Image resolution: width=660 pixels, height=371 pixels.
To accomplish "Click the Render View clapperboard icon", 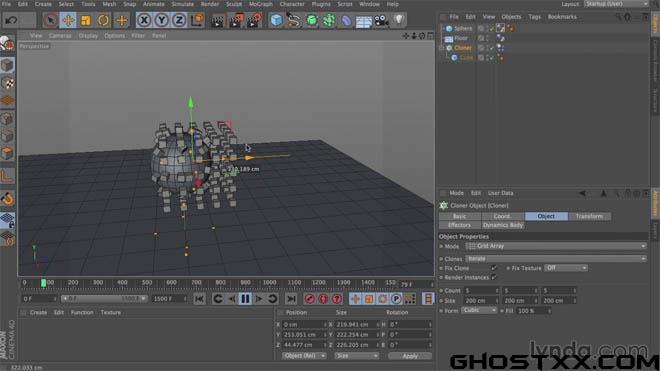I will pyautogui.click(x=218, y=20).
